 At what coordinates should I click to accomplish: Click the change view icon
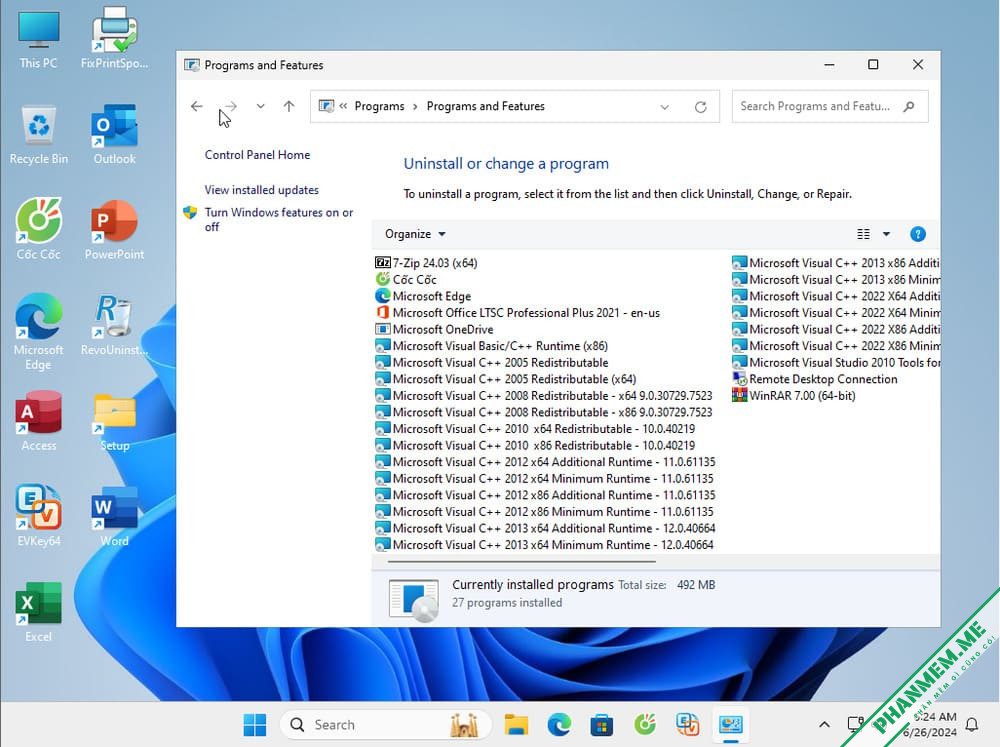click(x=863, y=234)
